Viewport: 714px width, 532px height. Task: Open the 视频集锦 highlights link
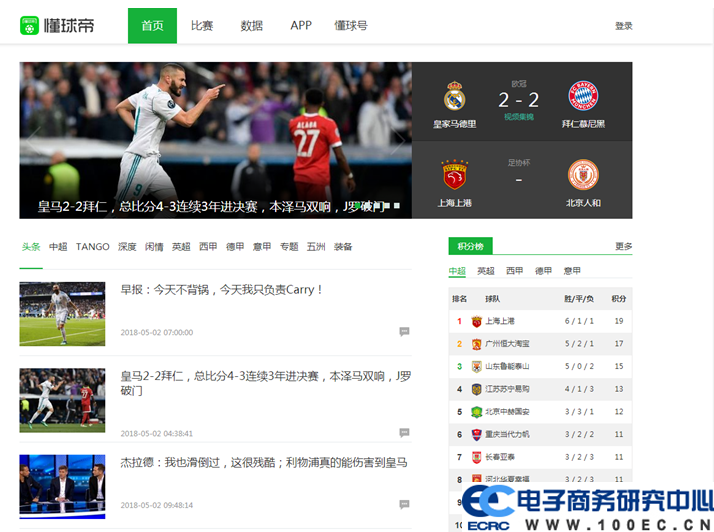point(519,117)
